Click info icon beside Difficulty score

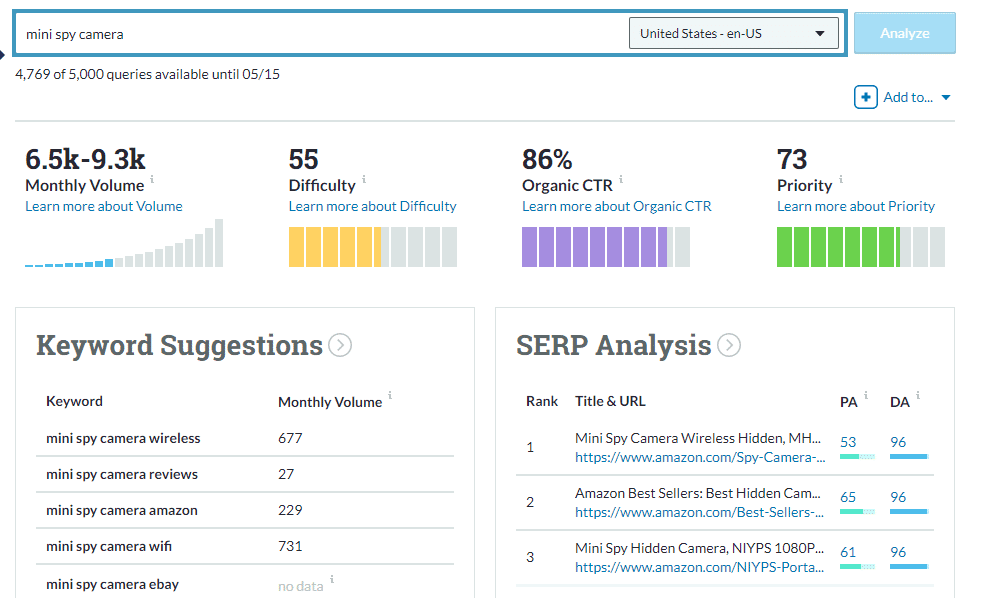click(364, 180)
